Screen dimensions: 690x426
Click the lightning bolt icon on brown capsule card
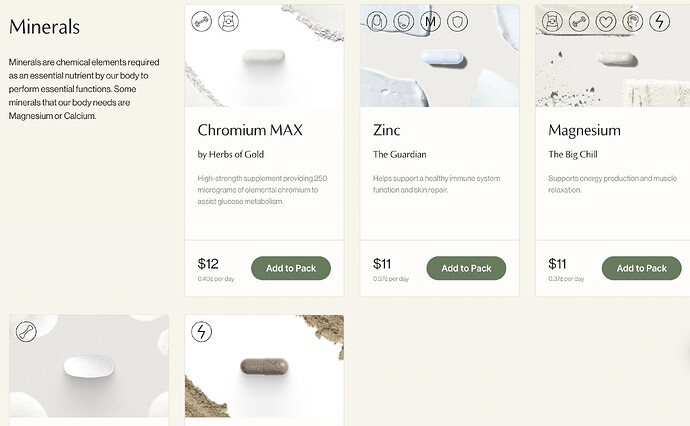click(x=201, y=331)
